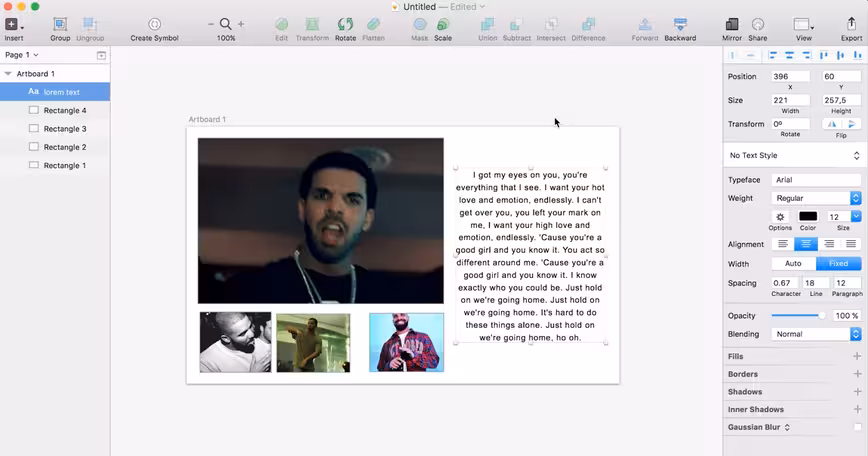Open the black text Color swatch
The height and width of the screenshot is (456, 868).
[808, 216]
